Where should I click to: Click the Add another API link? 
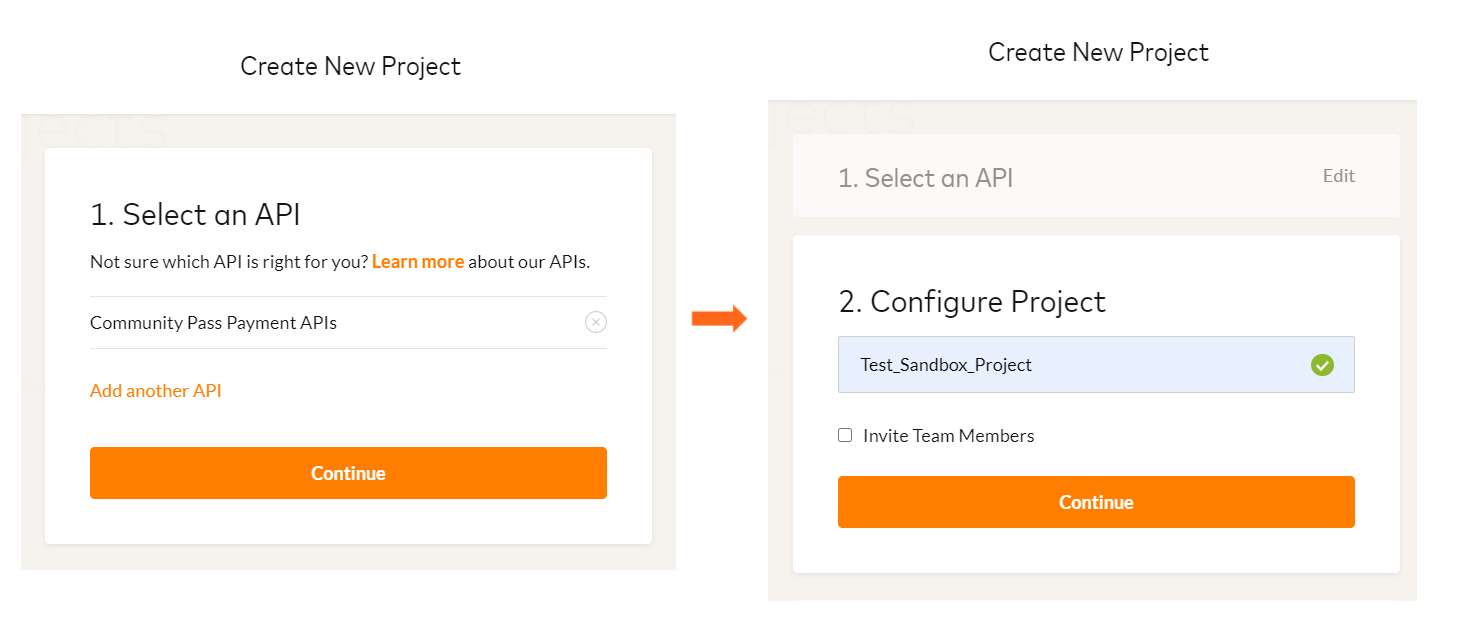(156, 391)
